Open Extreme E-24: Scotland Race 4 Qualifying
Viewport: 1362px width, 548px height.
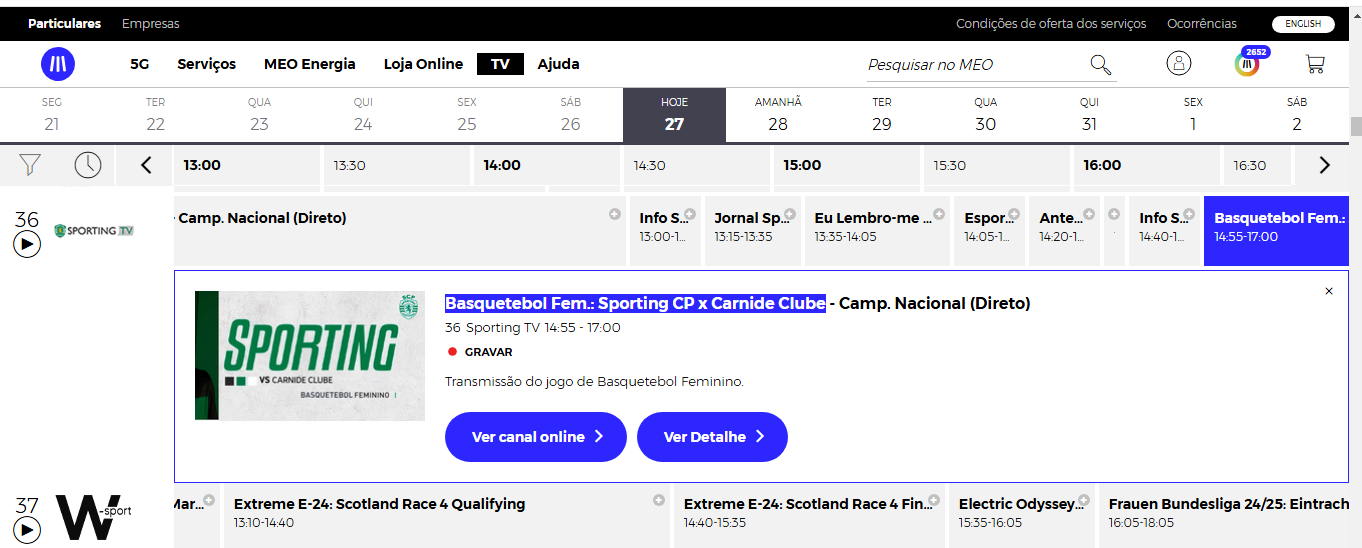coord(447,518)
